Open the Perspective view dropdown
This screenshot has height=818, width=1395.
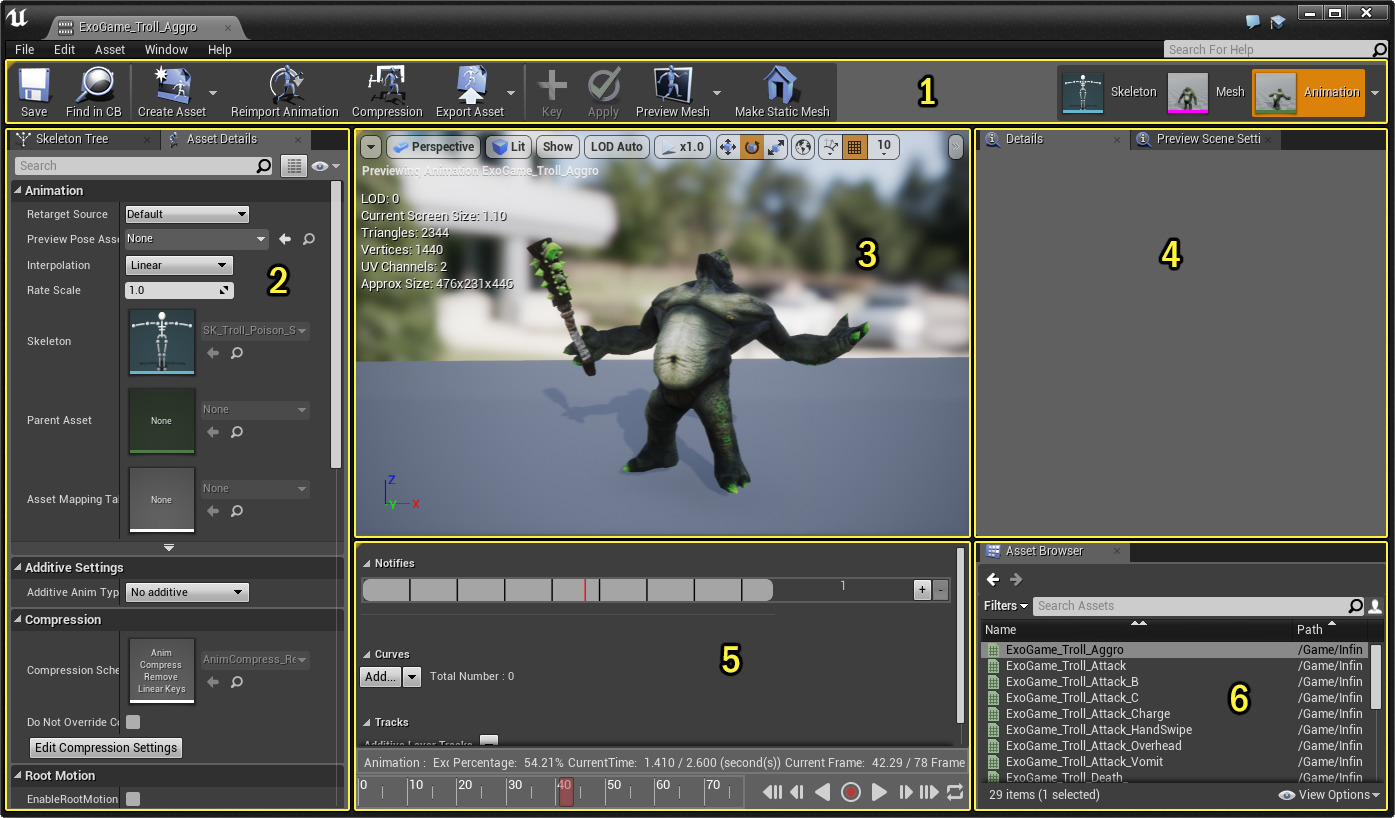coord(433,147)
